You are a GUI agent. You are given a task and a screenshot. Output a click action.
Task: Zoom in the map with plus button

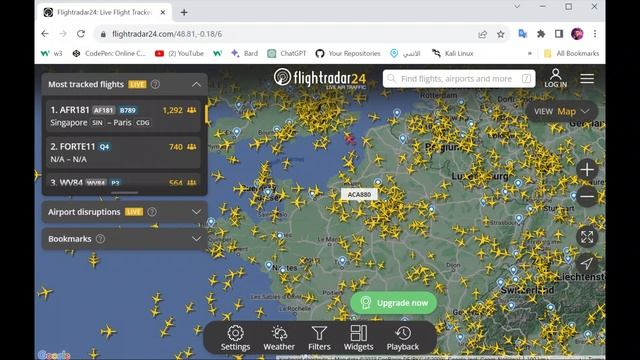[x=587, y=169]
